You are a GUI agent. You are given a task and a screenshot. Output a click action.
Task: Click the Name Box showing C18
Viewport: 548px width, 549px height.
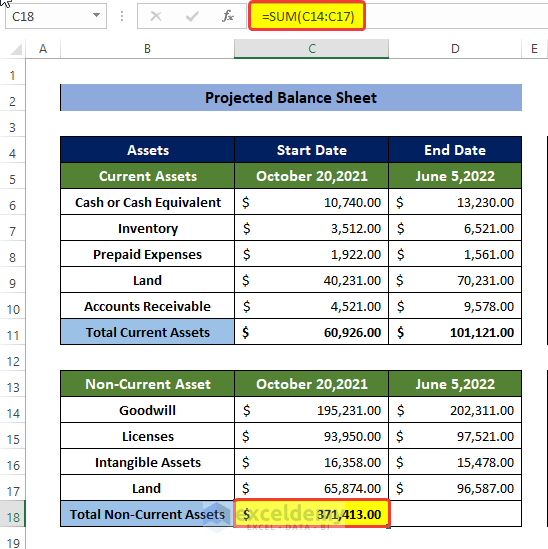pyautogui.click(x=56, y=16)
